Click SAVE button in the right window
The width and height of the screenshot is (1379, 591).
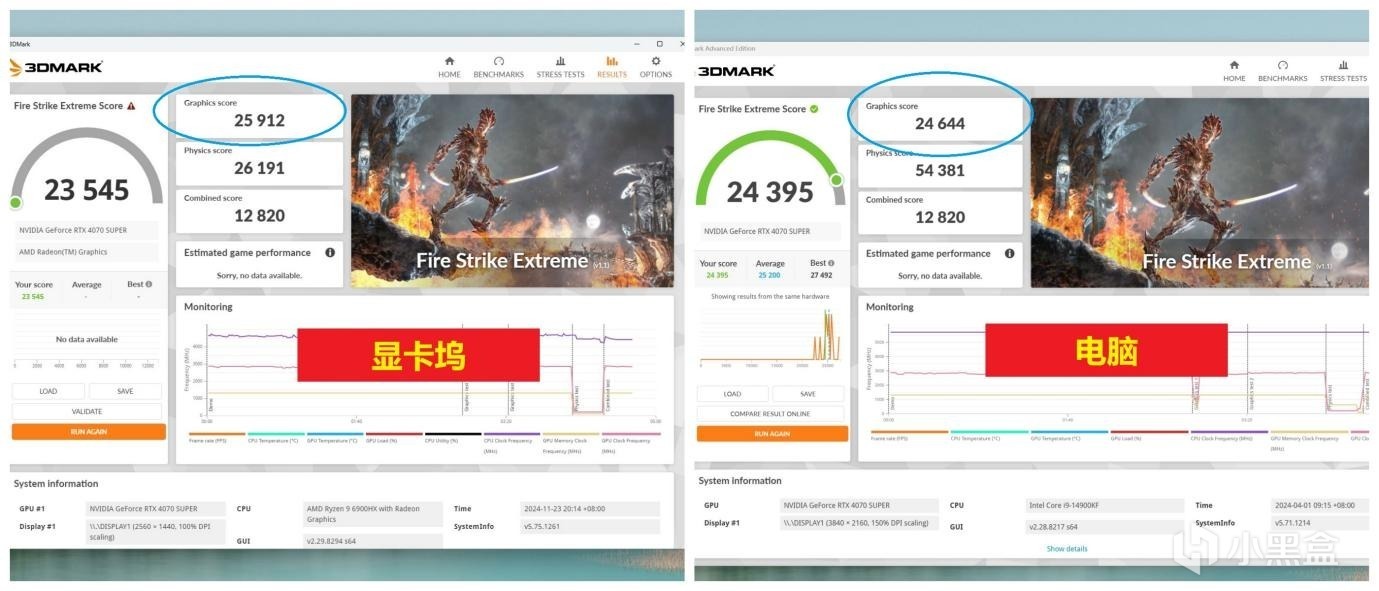click(808, 394)
